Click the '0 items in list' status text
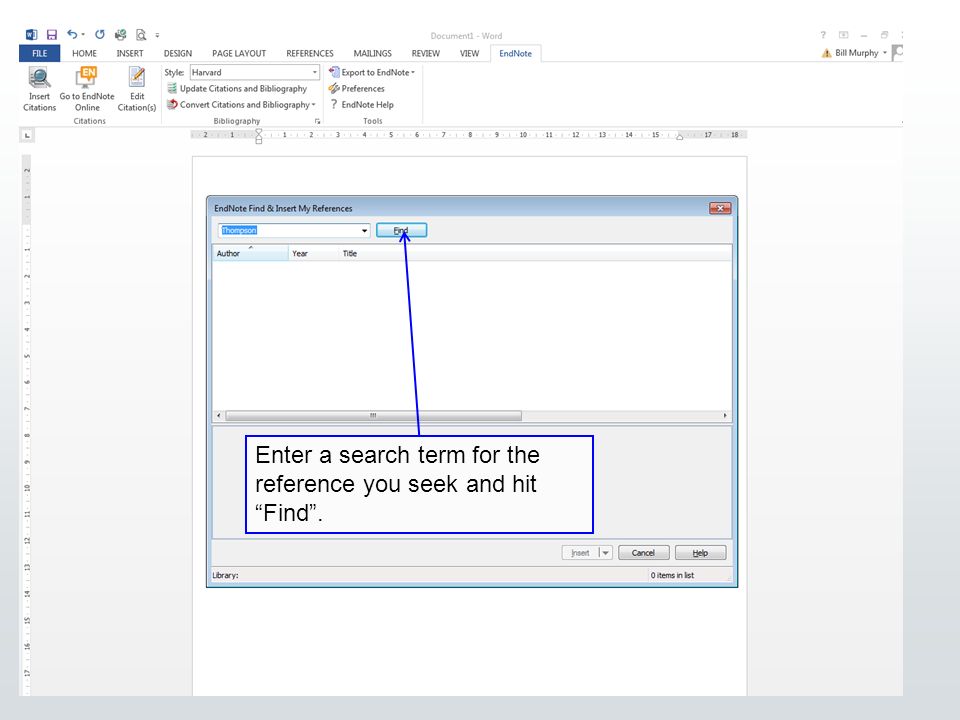The height and width of the screenshot is (720, 960). (672, 576)
